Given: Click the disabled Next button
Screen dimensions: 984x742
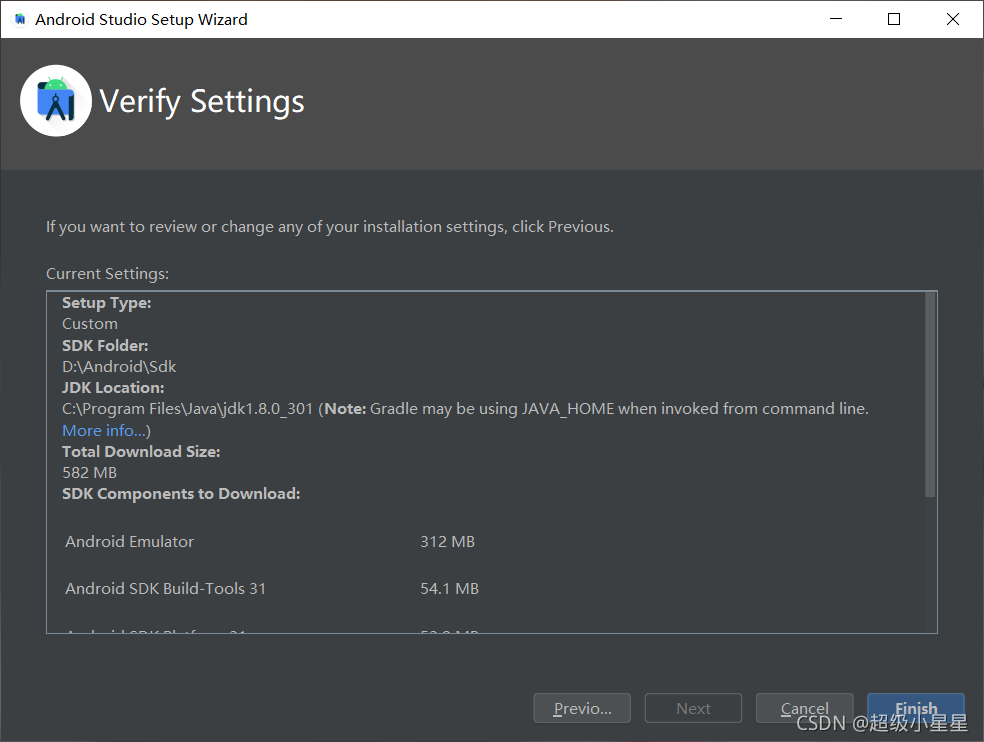Looking at the screenshot, I should 693,708.
